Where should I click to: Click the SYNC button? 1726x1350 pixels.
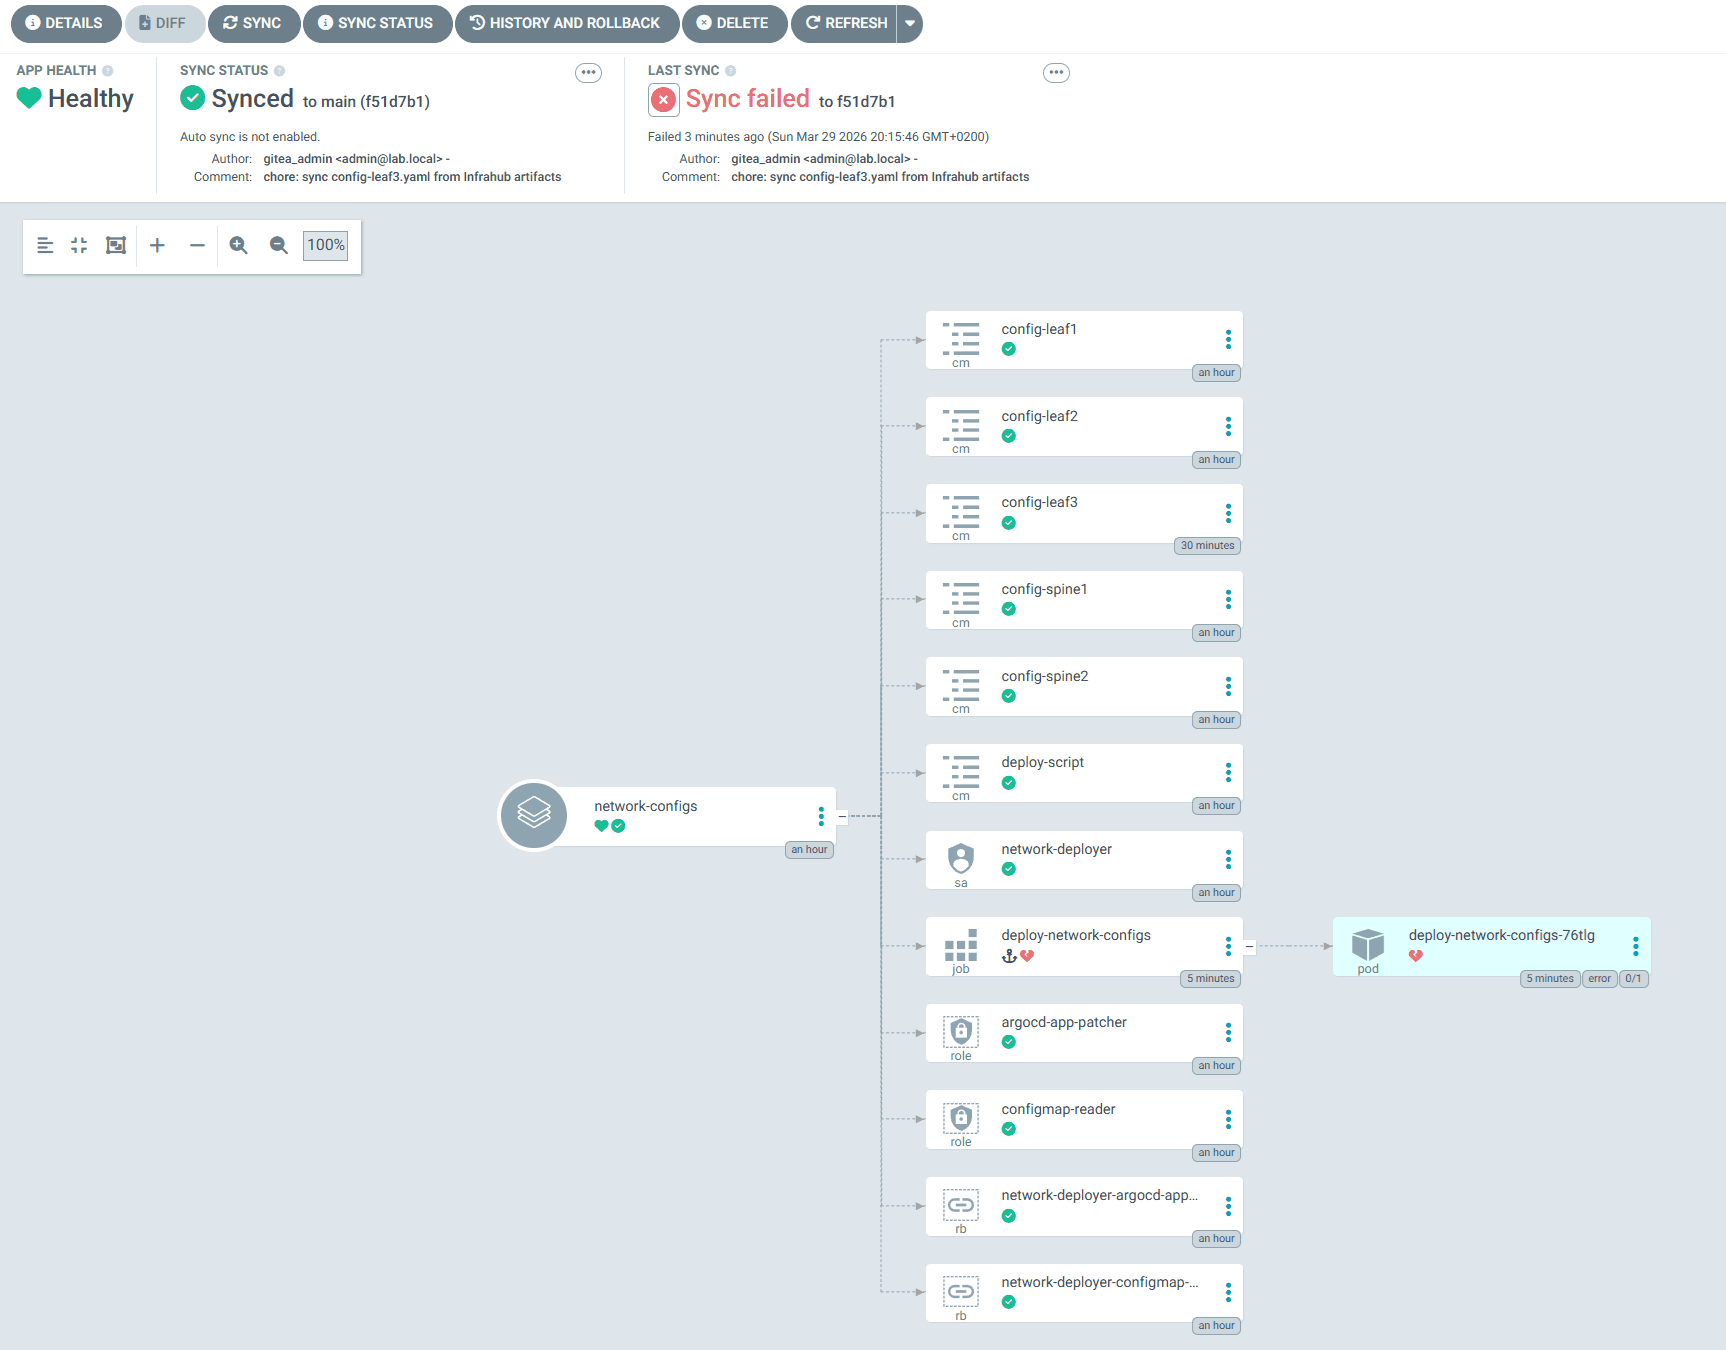(253, 23)
